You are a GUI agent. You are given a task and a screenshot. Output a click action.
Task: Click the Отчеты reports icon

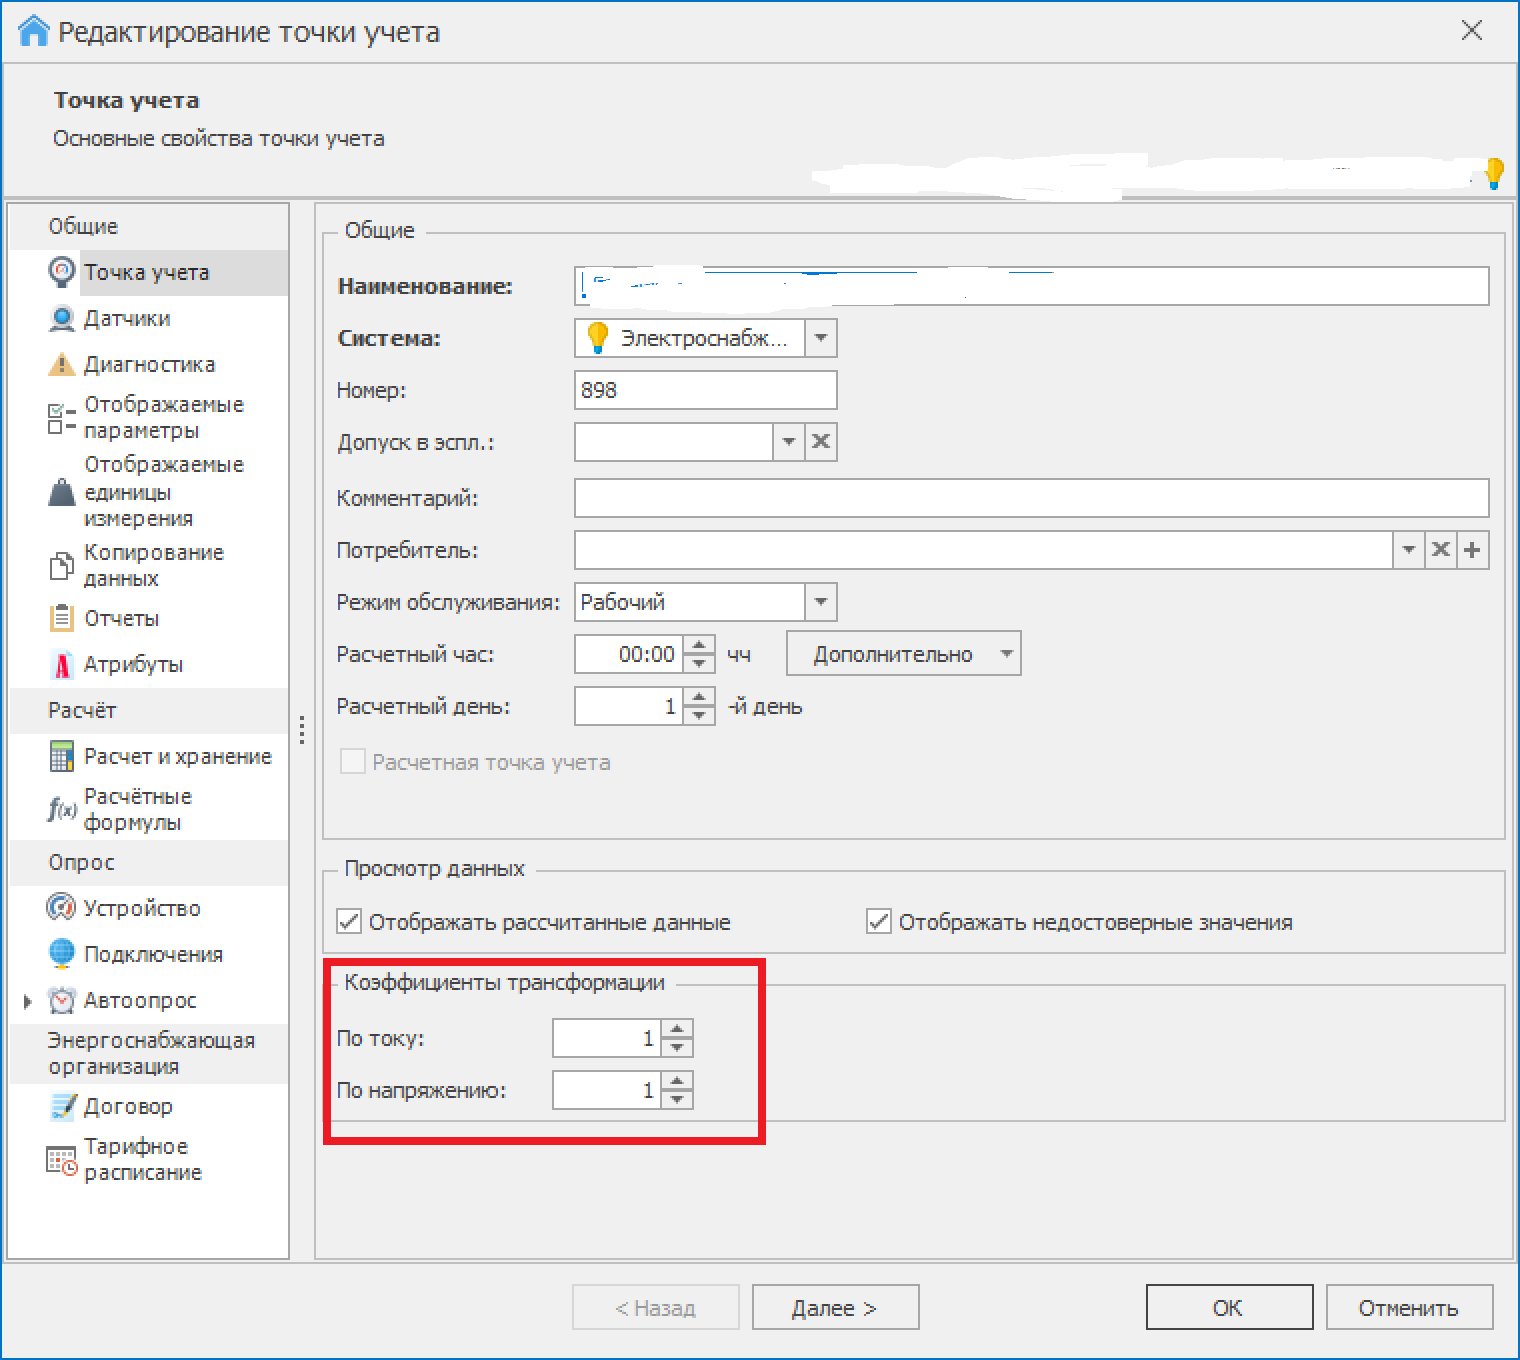62,618
